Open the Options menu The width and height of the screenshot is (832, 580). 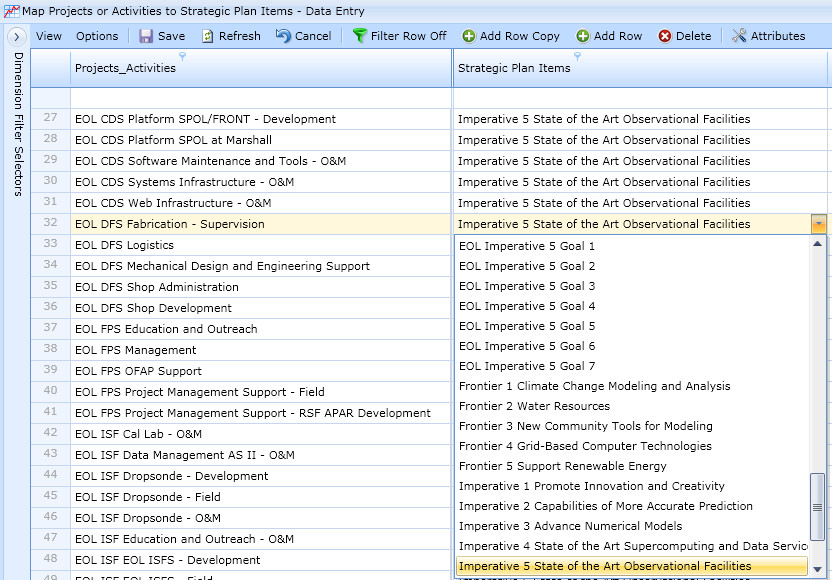click(97, 36)
